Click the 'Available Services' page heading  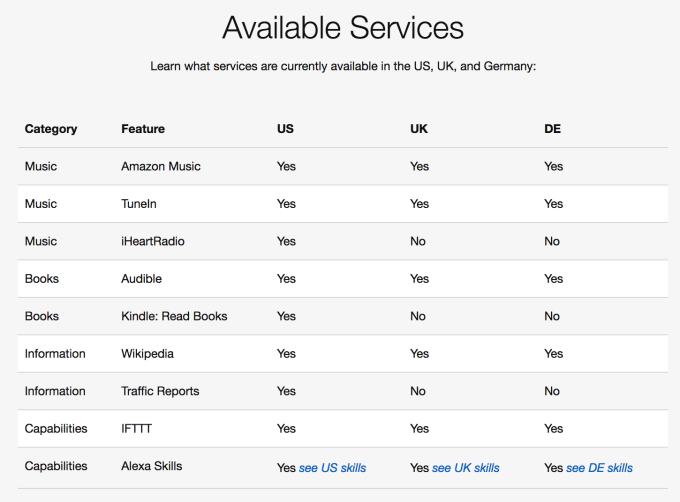343,27
